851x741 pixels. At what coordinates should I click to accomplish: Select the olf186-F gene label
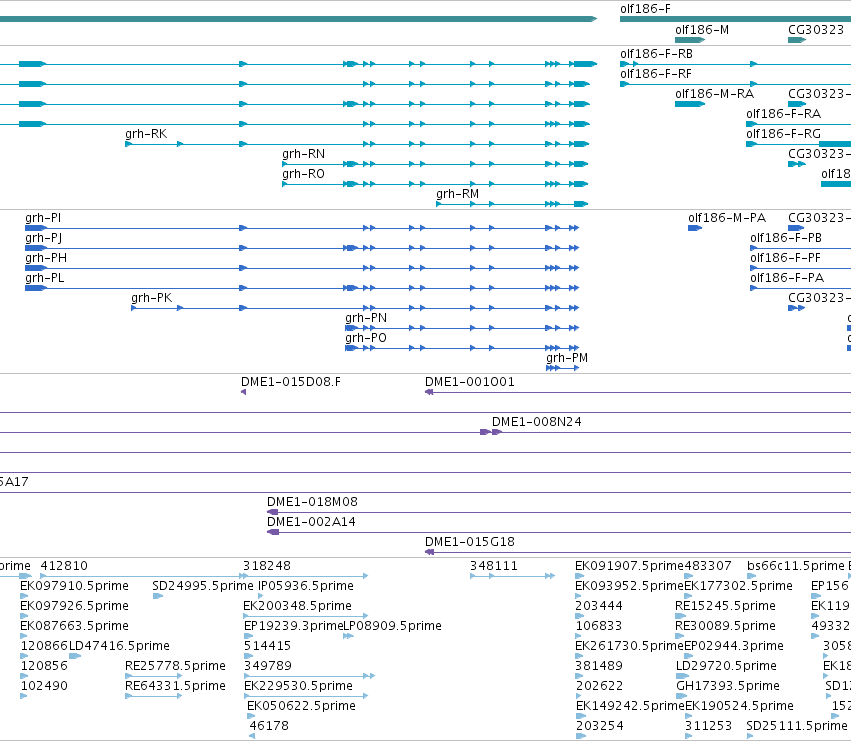click(x=645, y=9)
